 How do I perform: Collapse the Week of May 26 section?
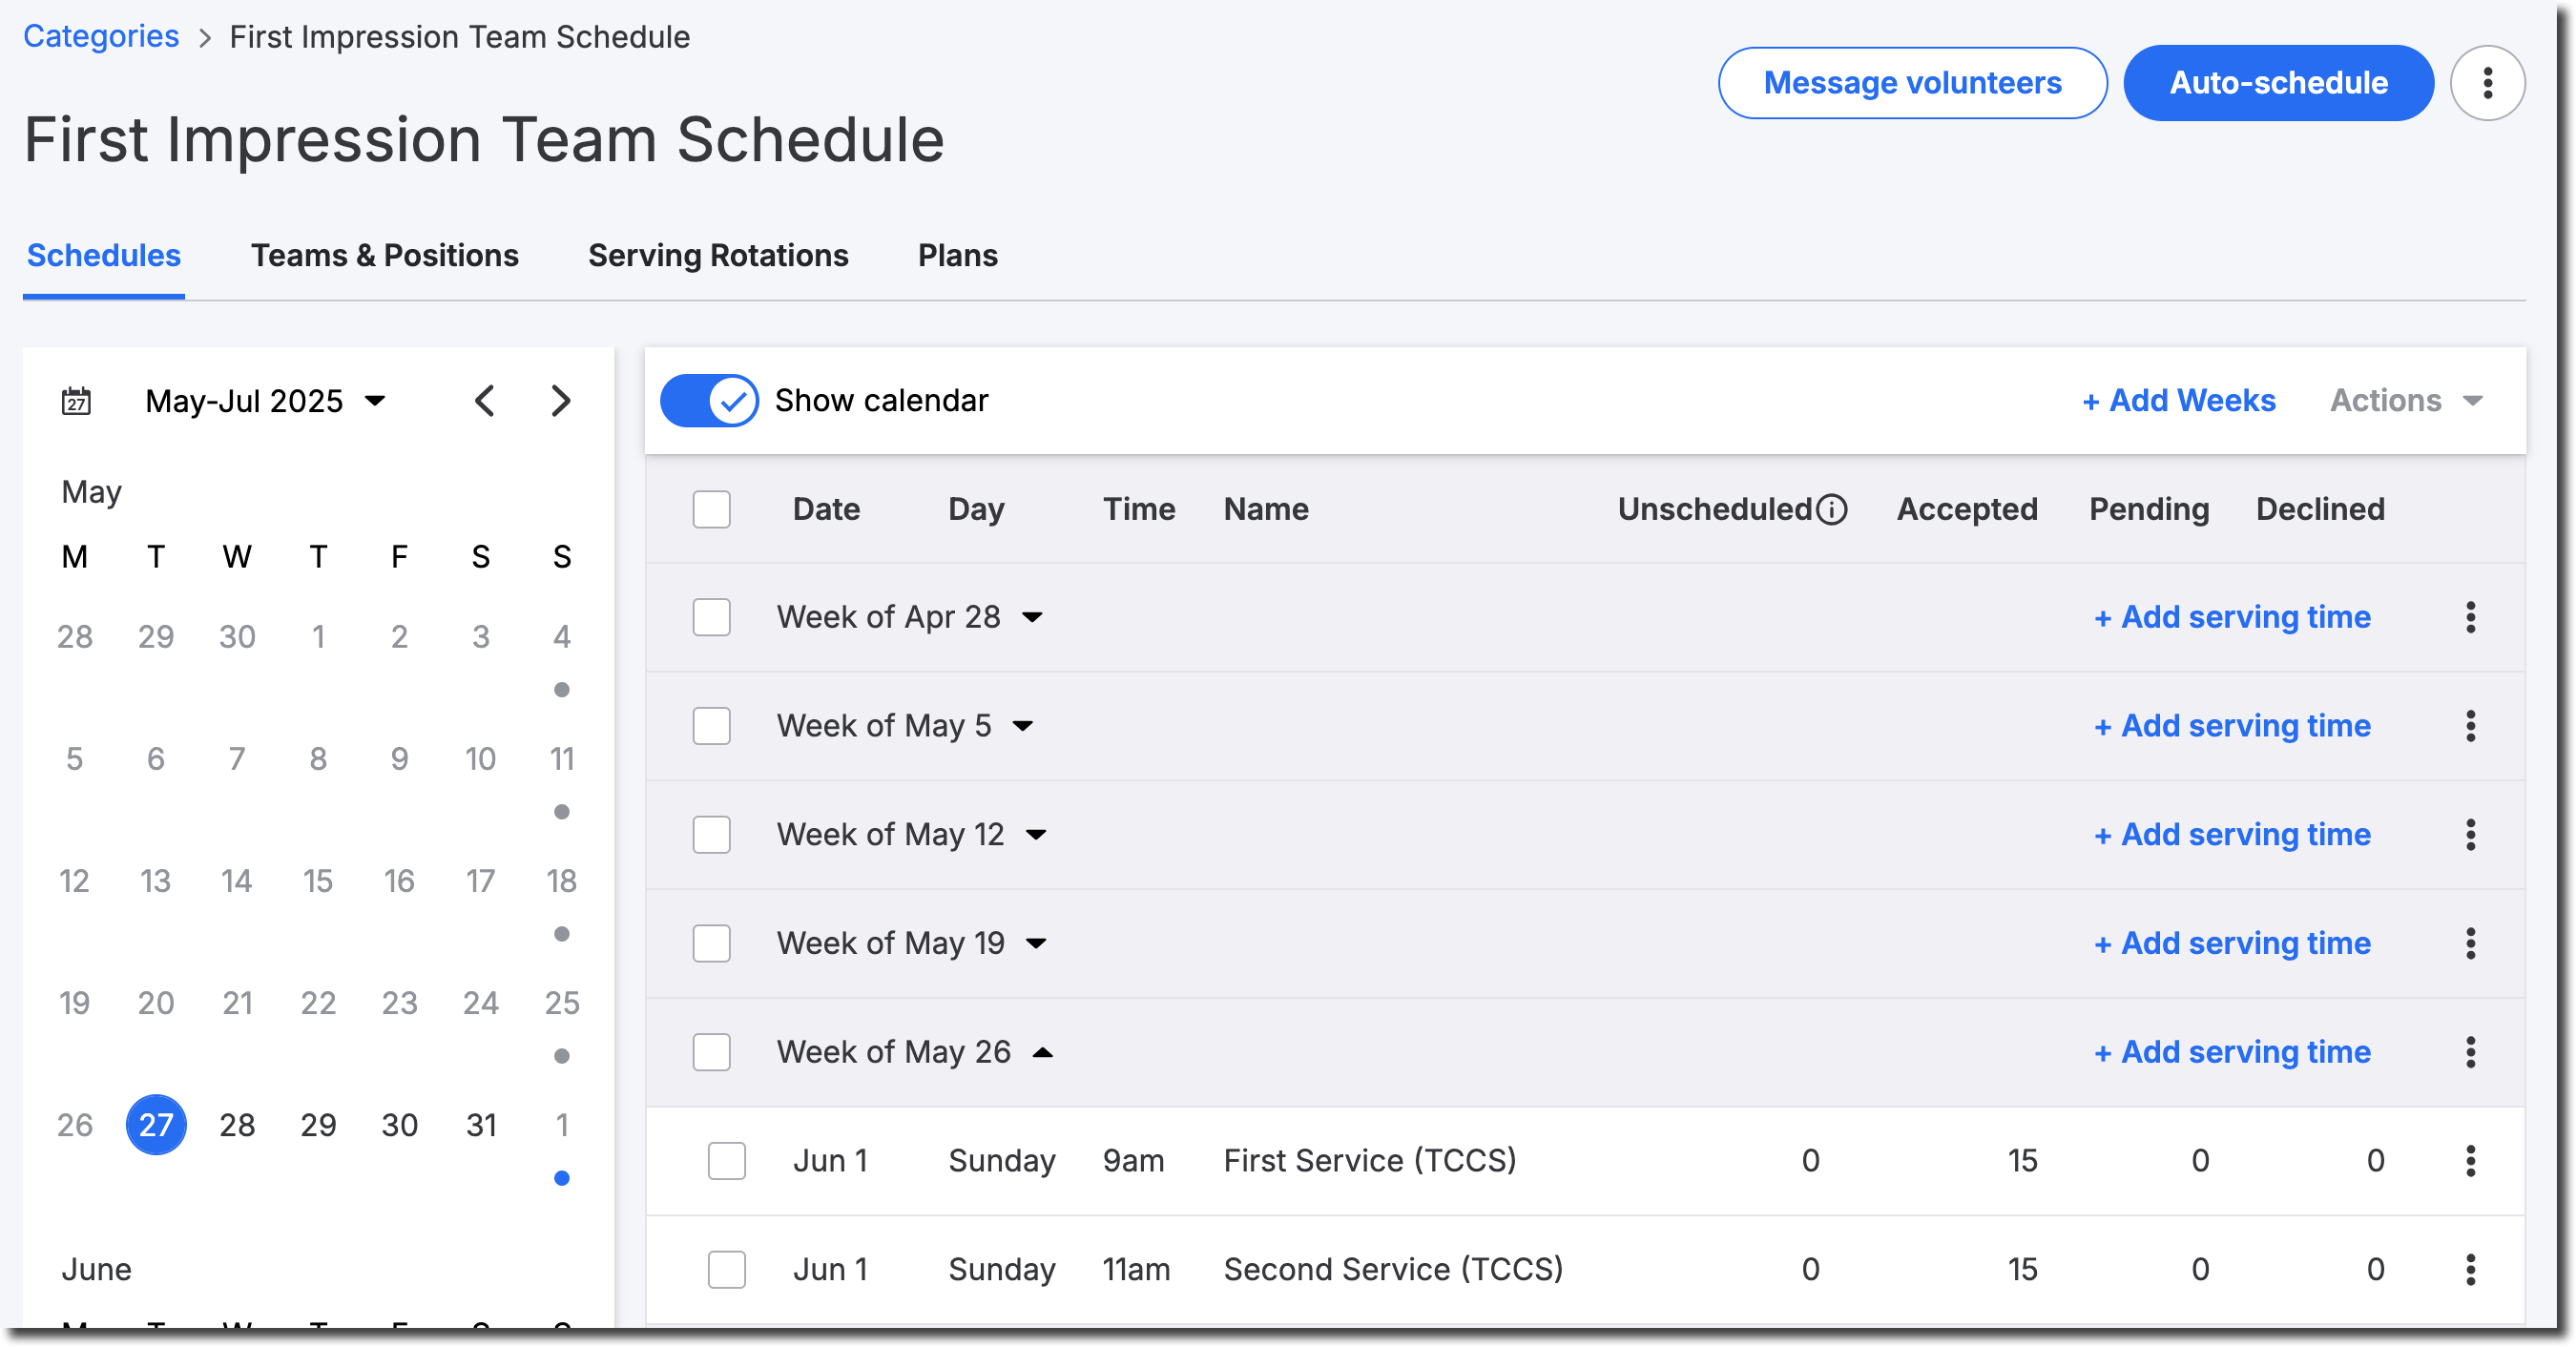[x=1043, y=1052]
